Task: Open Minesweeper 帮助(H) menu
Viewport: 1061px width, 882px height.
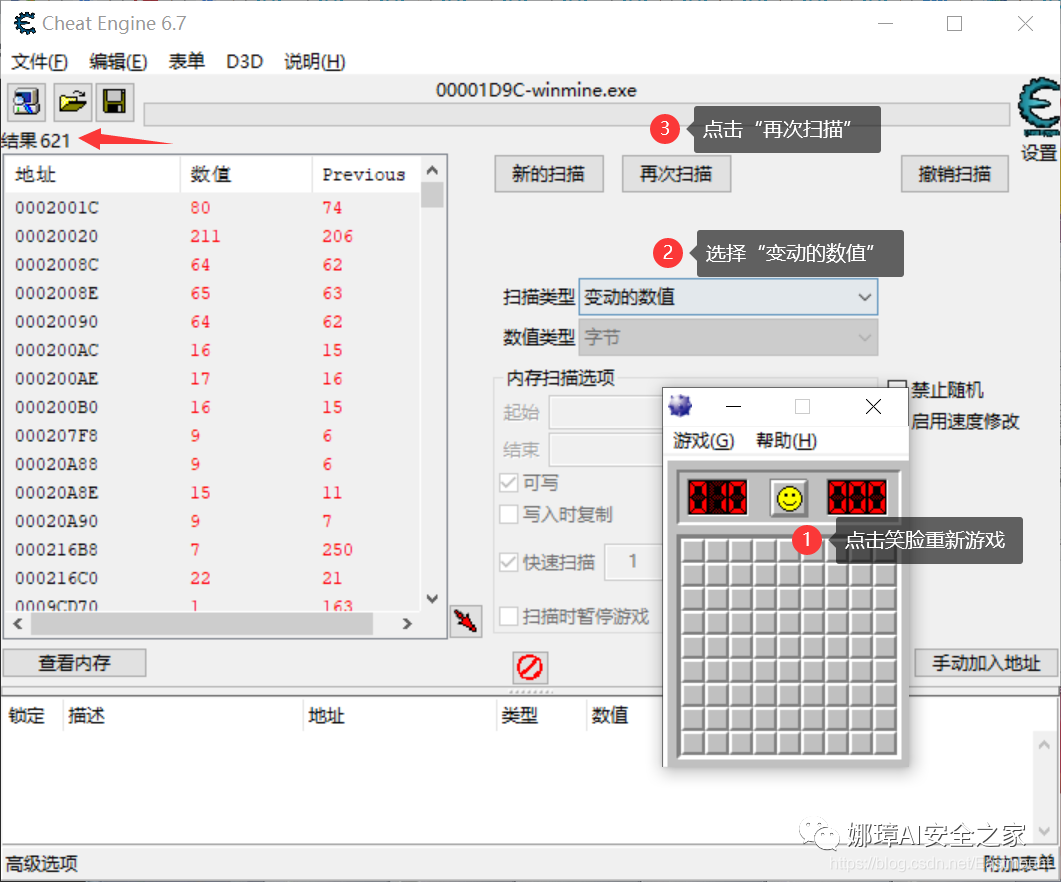Action: [x=786, y=441]
